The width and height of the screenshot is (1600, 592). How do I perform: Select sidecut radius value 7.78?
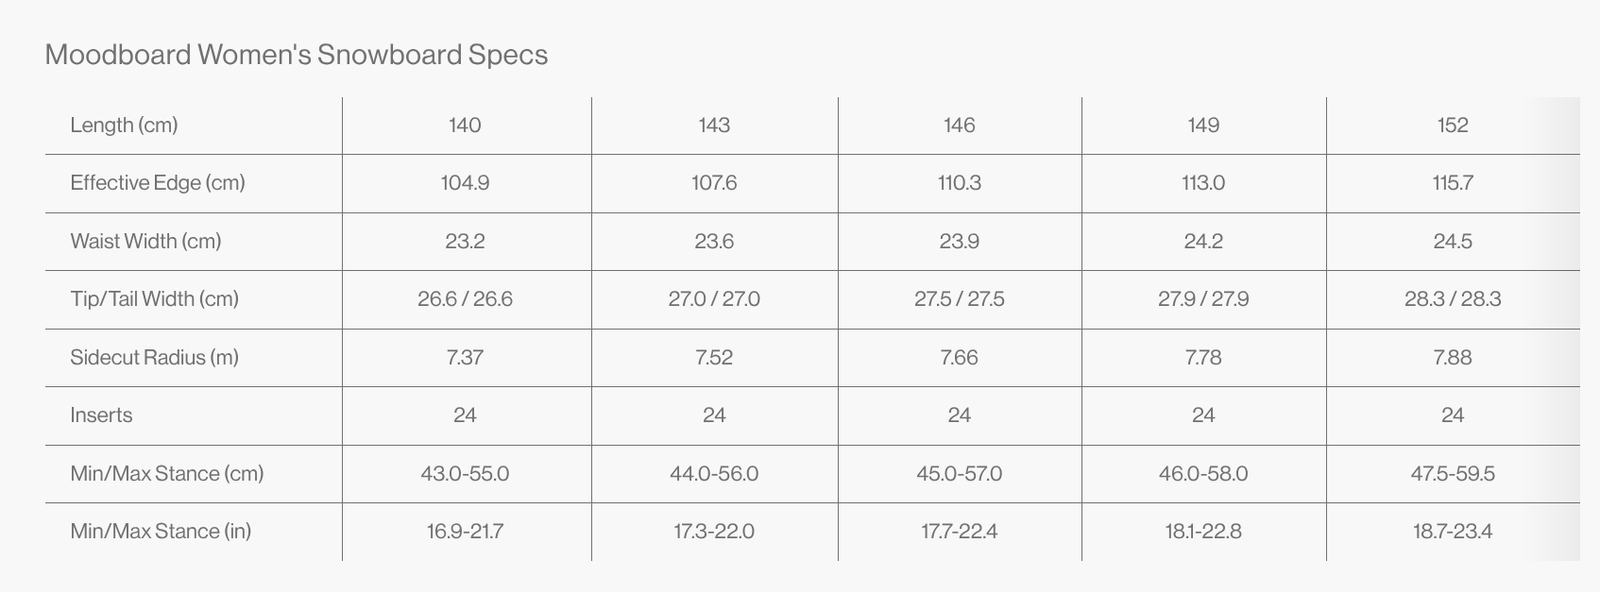point(1203,357)
